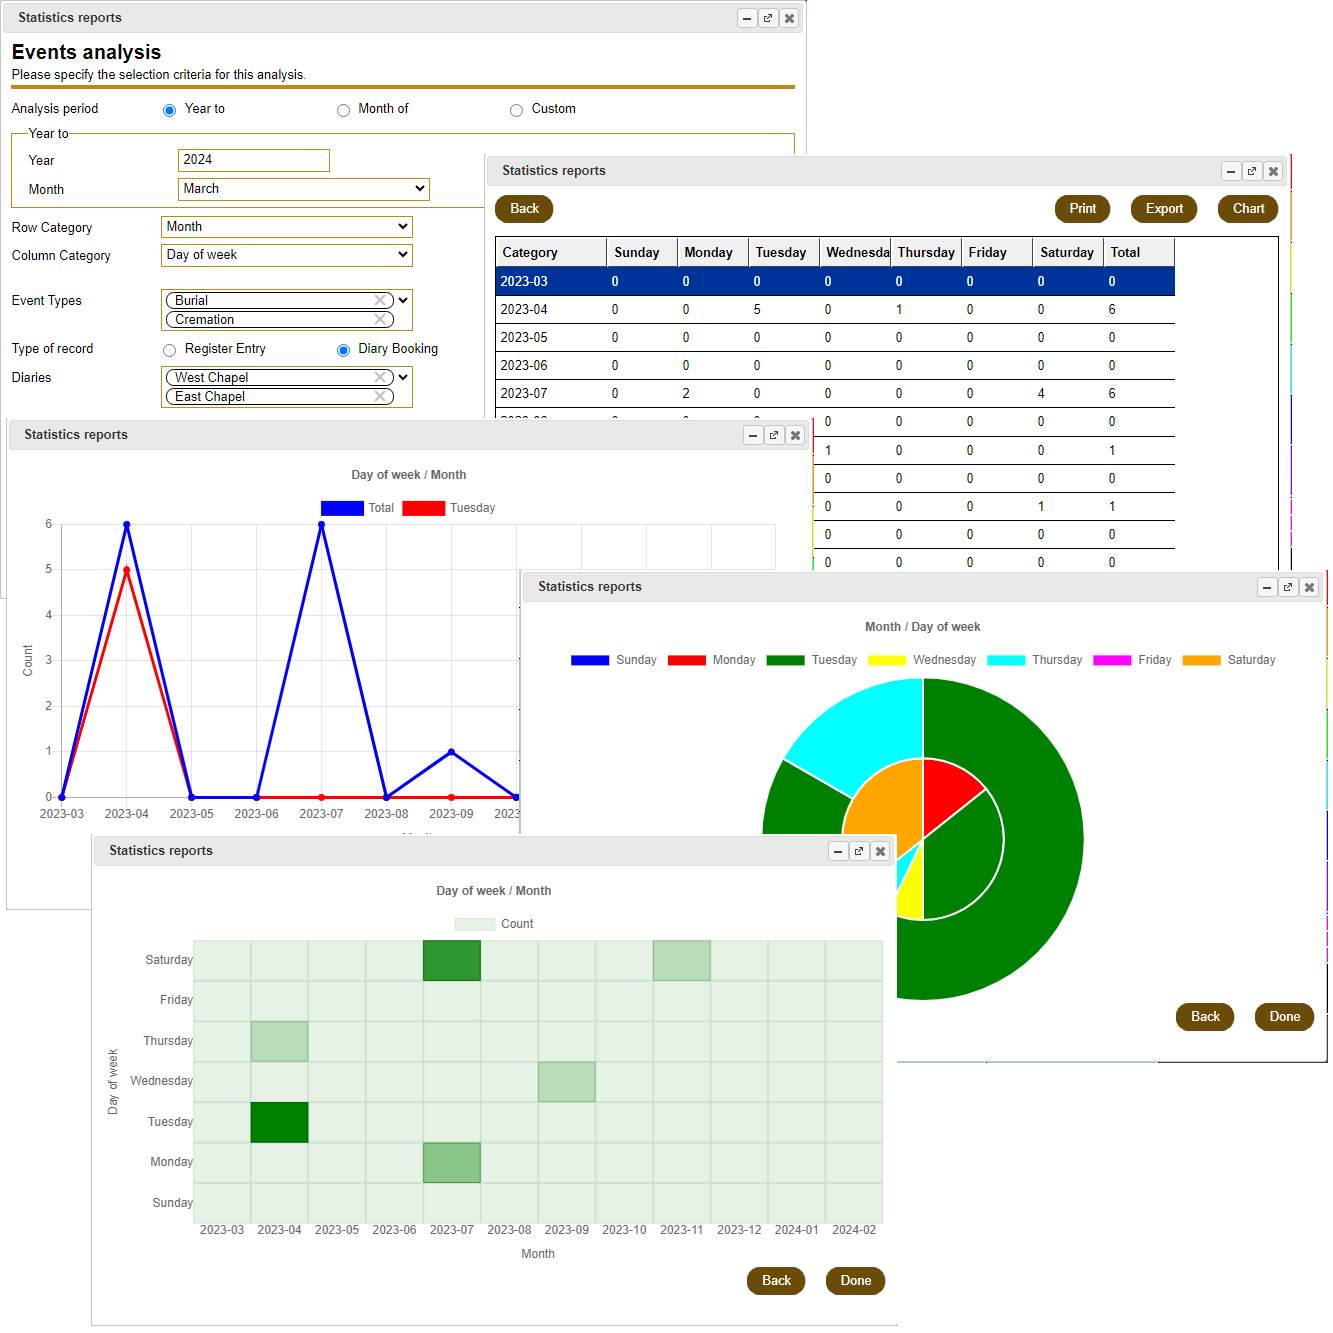Viewport: 1333px width, 1333px height.
Task: Click the Export button
Action: tap(1163, 209)
